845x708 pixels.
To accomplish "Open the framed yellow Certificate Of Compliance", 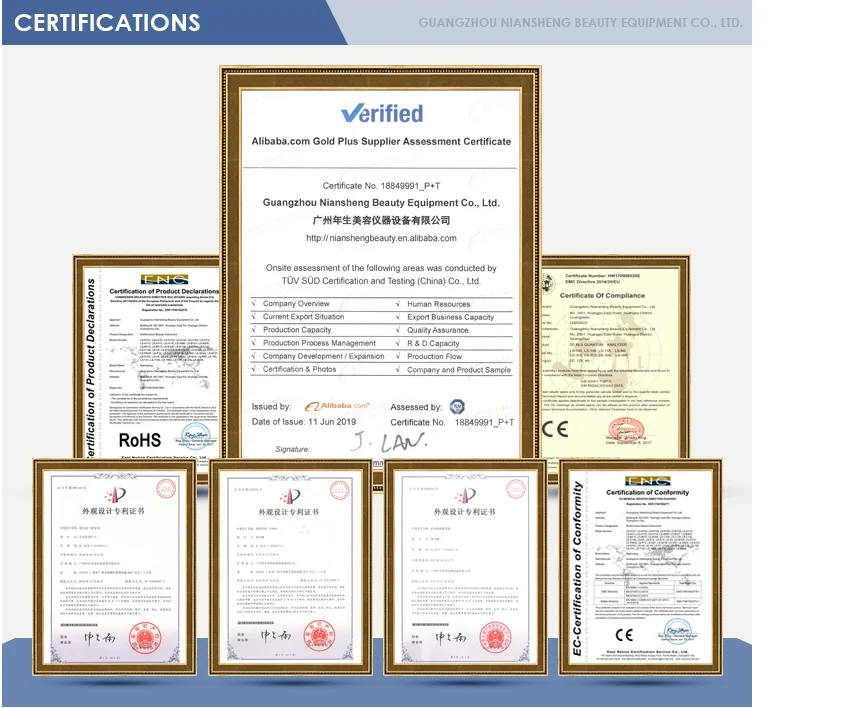I will (x=615, y=357).
